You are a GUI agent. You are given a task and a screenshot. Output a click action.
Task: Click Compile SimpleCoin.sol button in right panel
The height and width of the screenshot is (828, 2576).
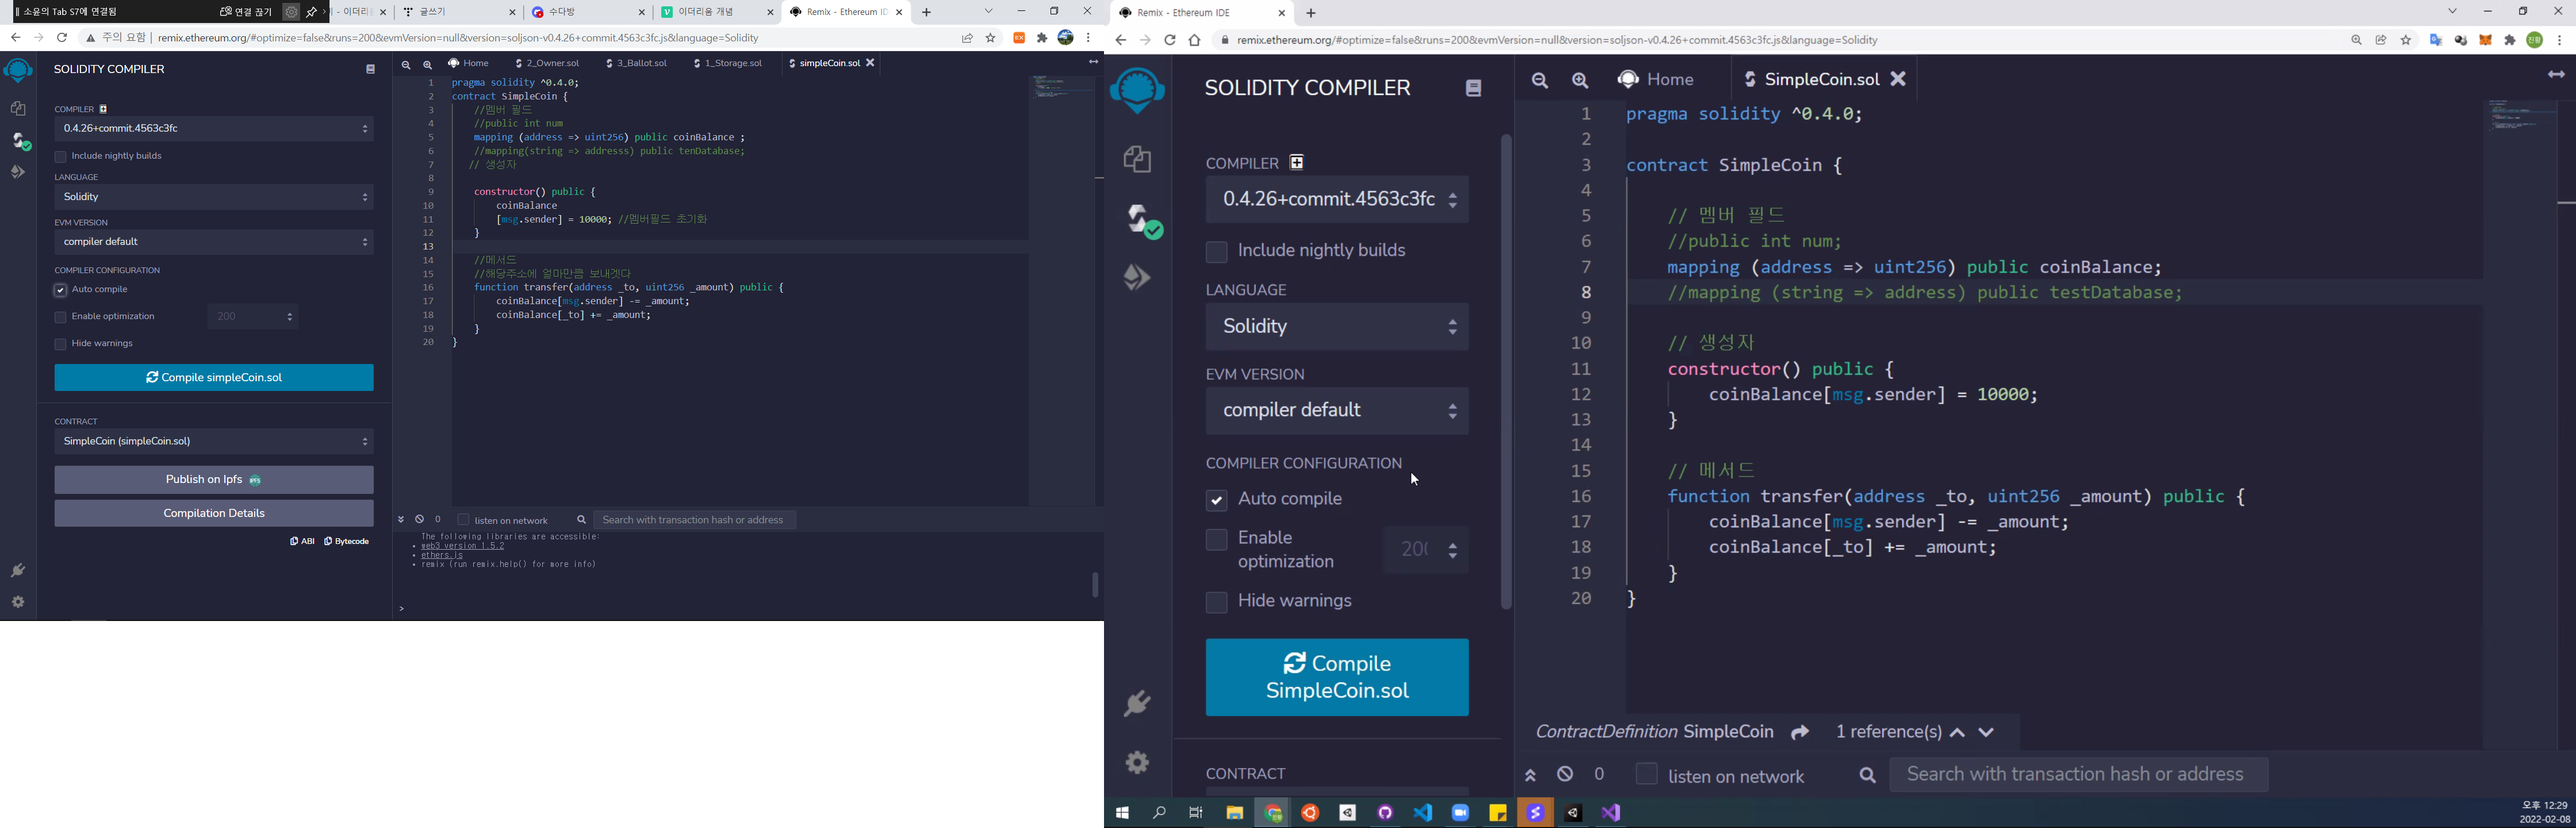click(x=1336, y=677)
